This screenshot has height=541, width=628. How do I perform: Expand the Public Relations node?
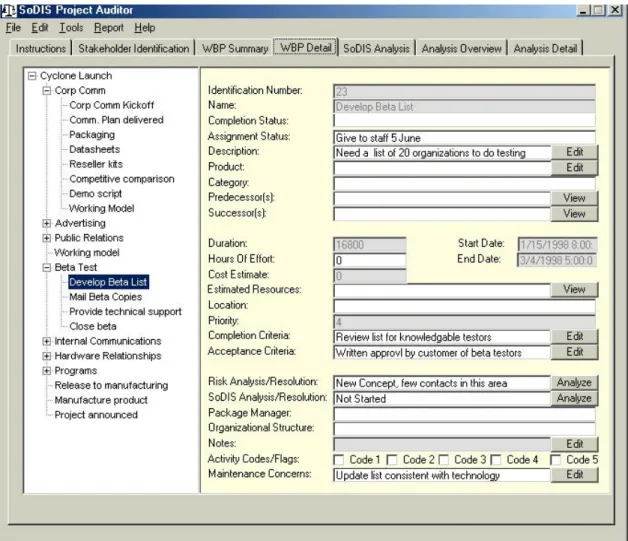point(47,238)
